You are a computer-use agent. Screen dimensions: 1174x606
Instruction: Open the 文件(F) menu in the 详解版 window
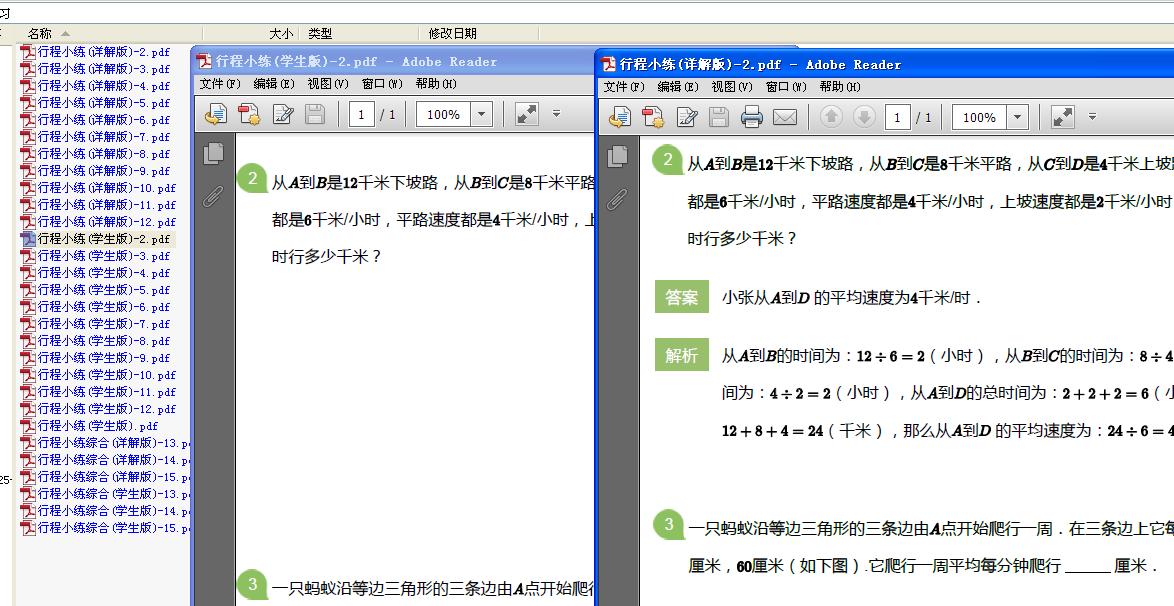click(x=624, y=87)
